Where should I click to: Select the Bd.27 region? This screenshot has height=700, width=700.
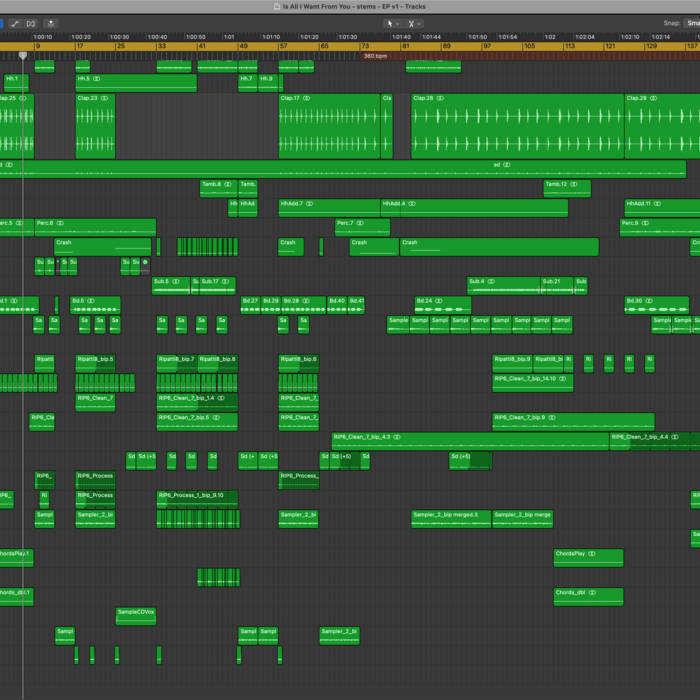[250, 305]
